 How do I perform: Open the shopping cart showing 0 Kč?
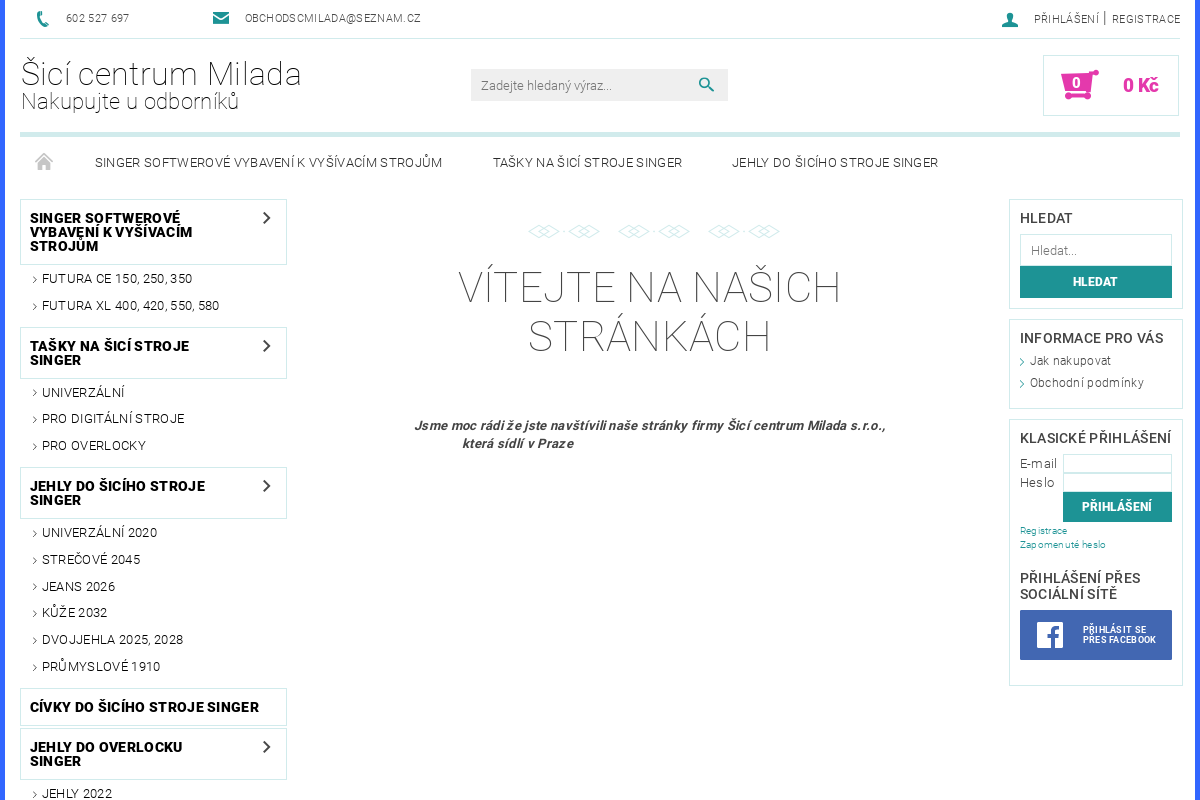pos(1110,85)
